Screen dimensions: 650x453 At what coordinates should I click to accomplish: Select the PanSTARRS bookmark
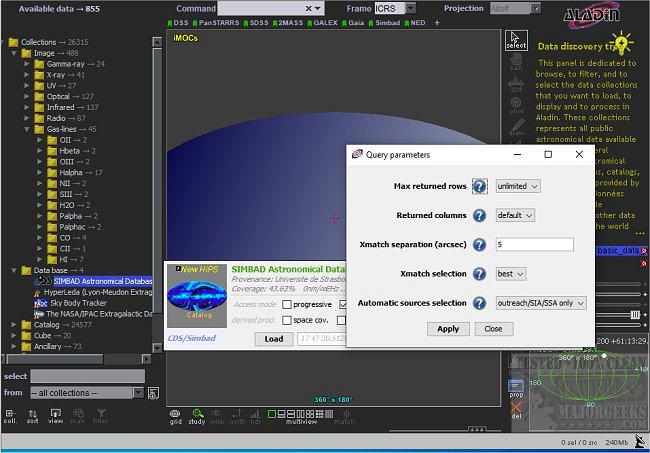point(220,22)
